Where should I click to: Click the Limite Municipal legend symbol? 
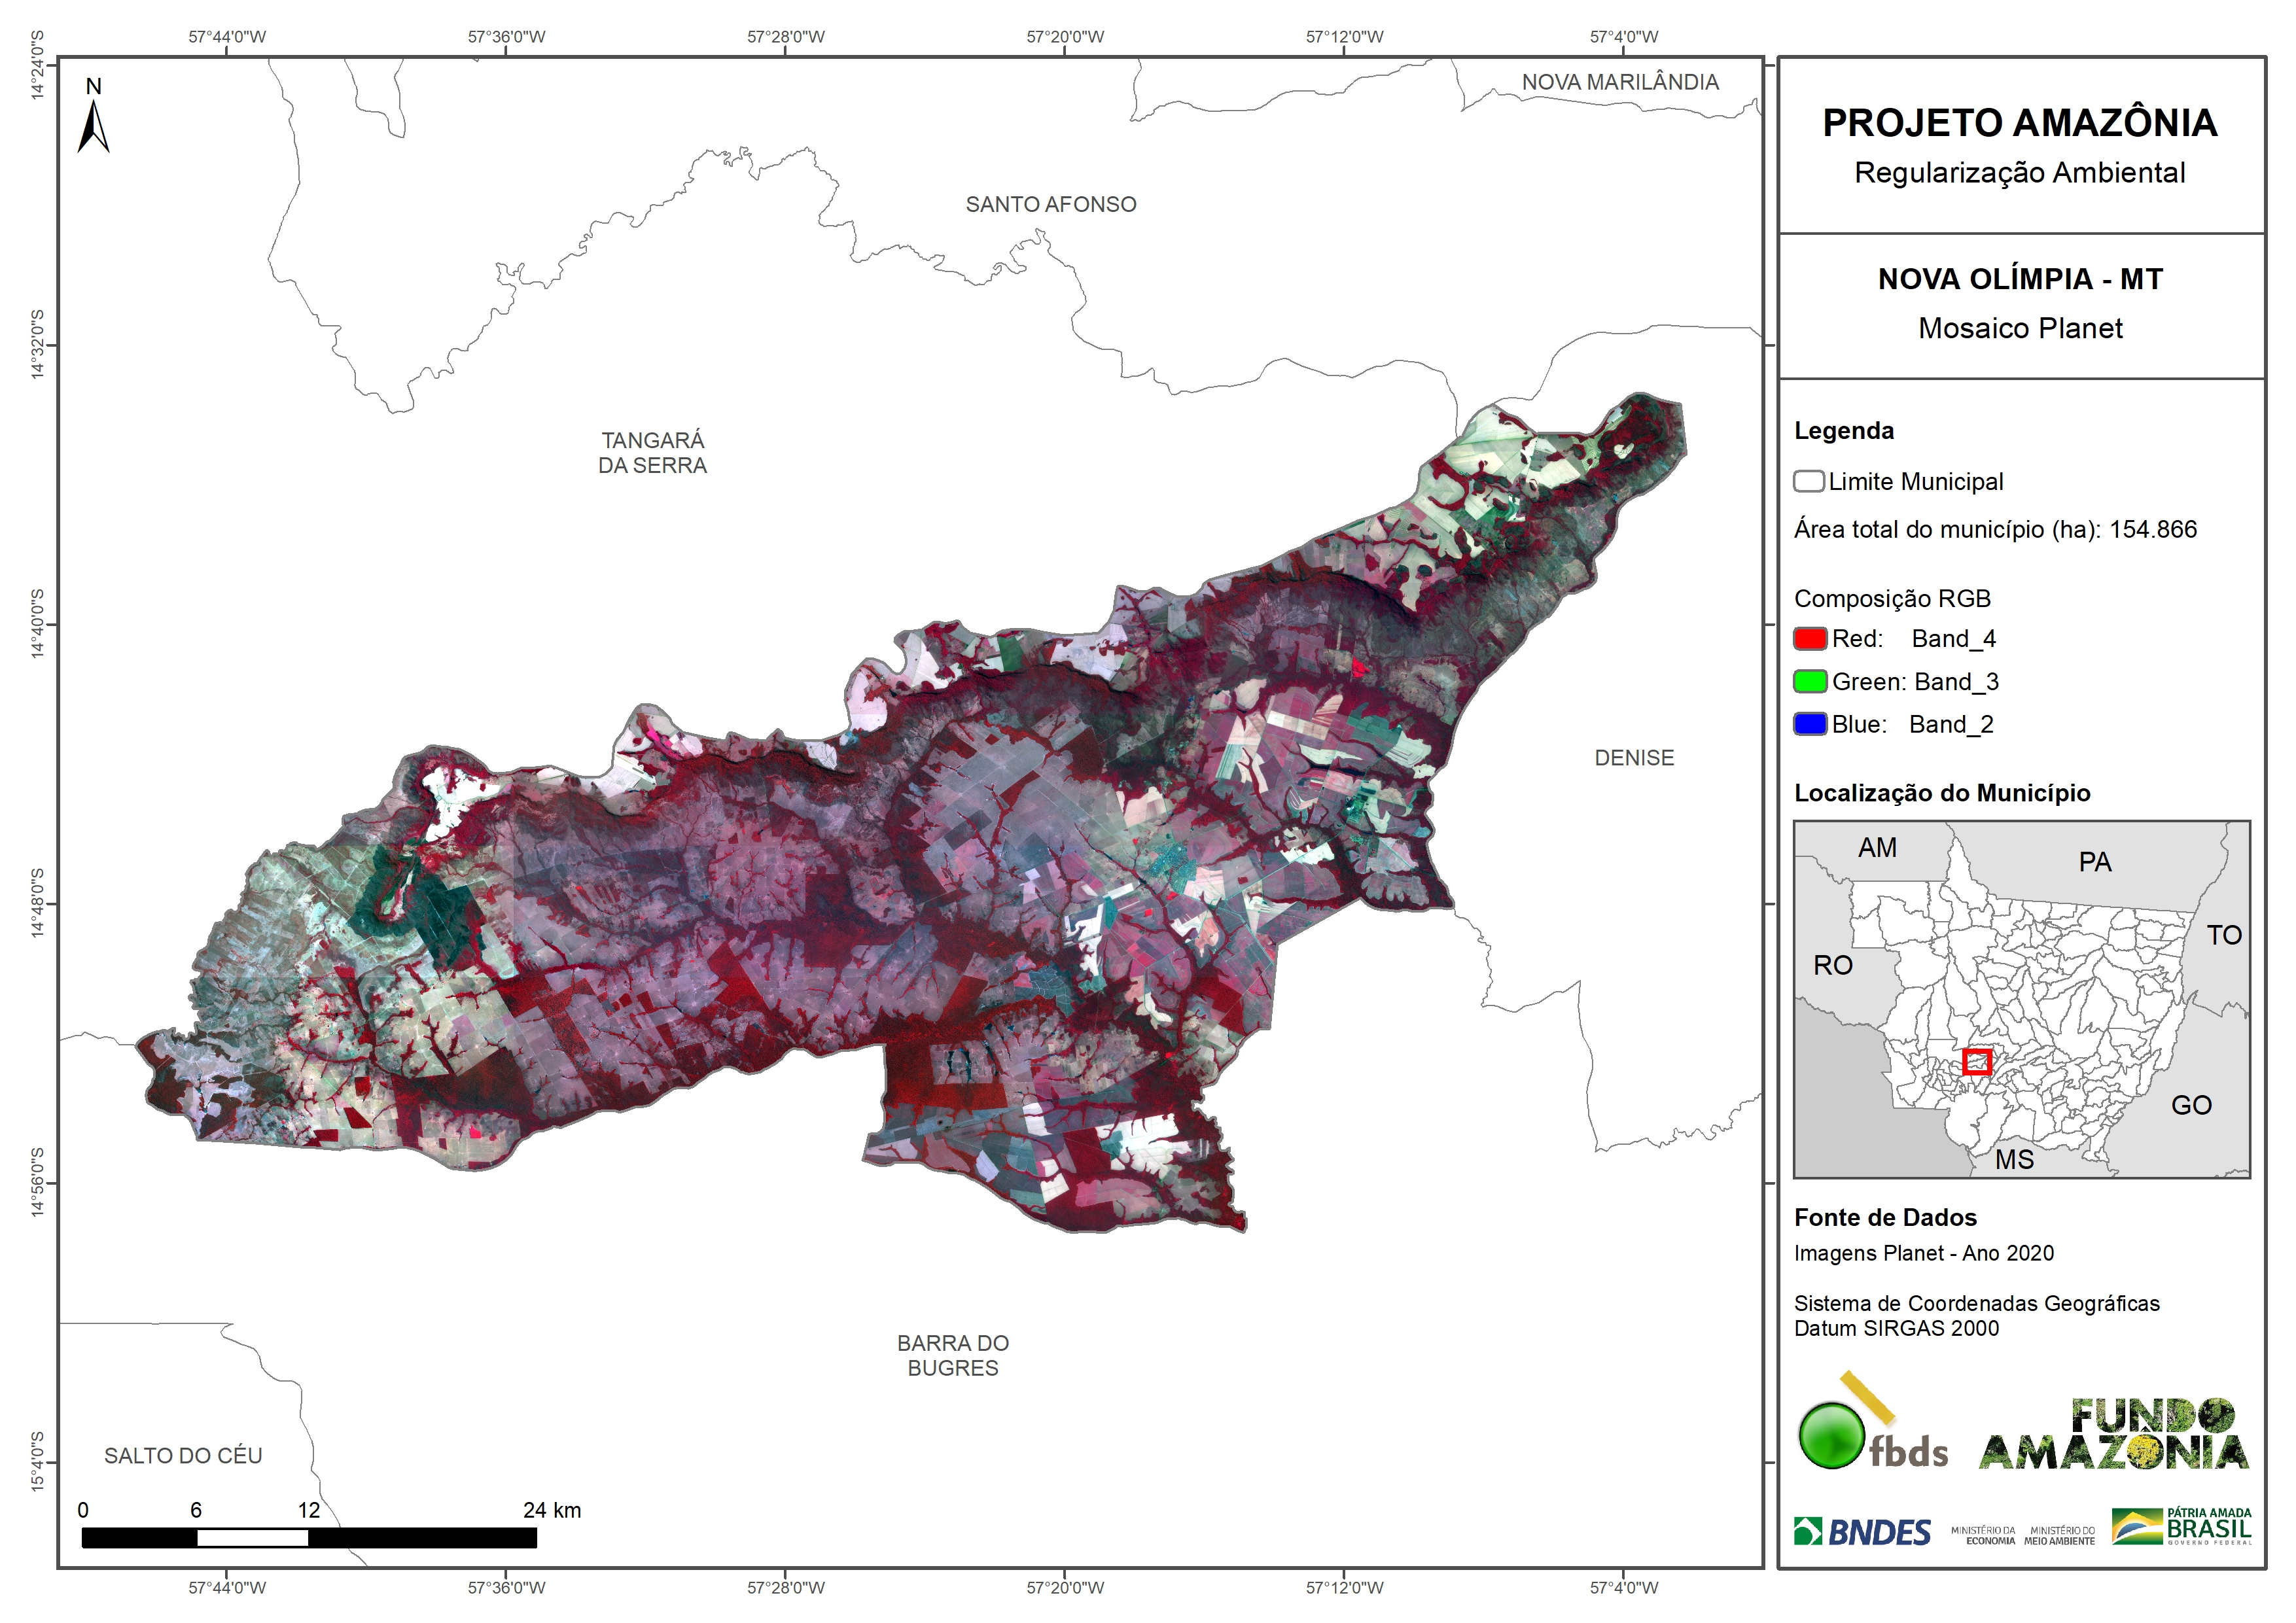(1808, 481)
